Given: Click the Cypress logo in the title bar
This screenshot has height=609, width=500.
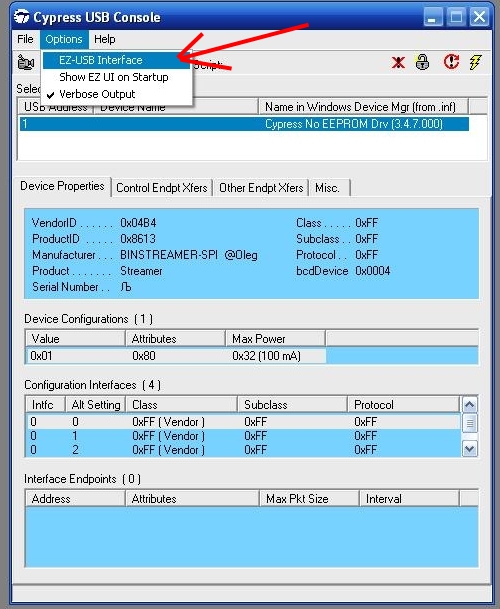Looking at the screenshot, I should (21, 17).
